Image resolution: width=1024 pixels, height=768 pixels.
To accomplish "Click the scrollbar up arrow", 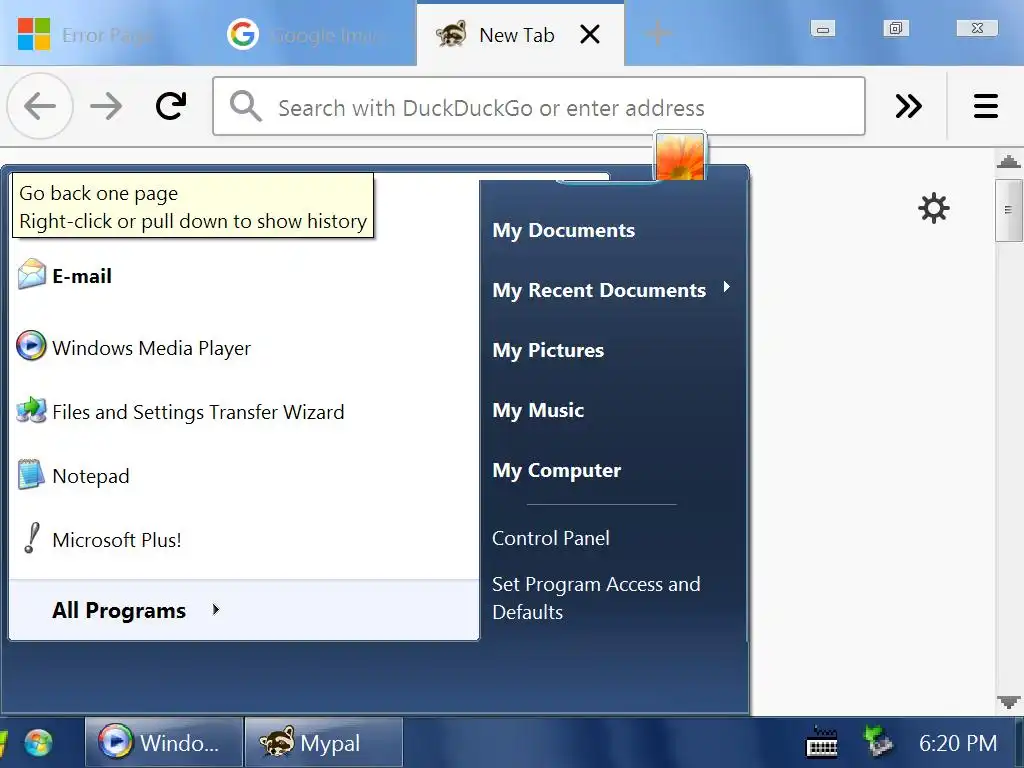I will click(x=1009, y=161).
